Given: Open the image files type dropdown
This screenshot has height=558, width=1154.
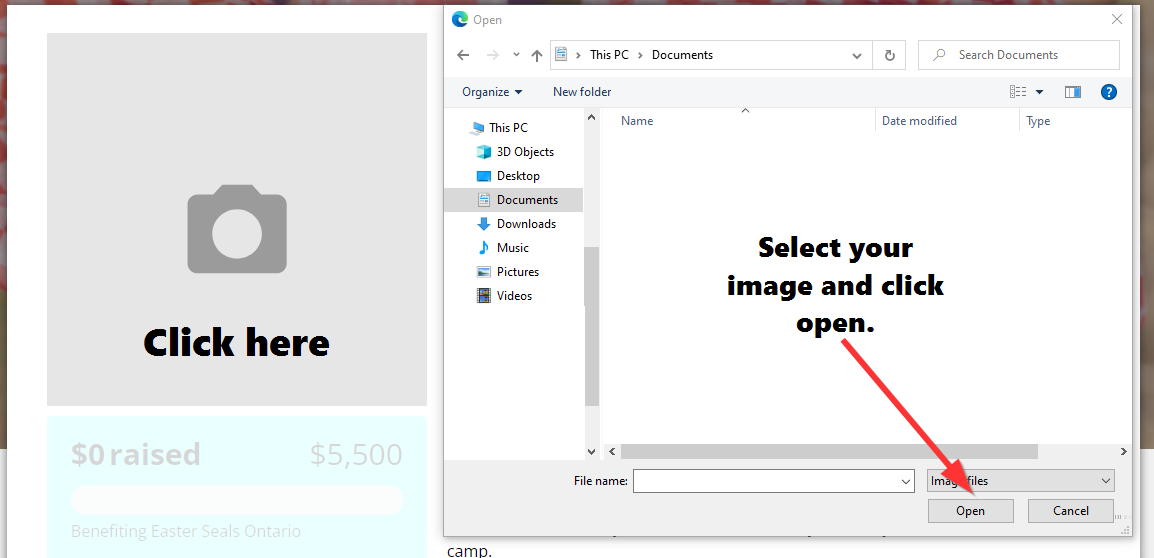Looking at the screenshot, I should click(x=1020, y=481).
